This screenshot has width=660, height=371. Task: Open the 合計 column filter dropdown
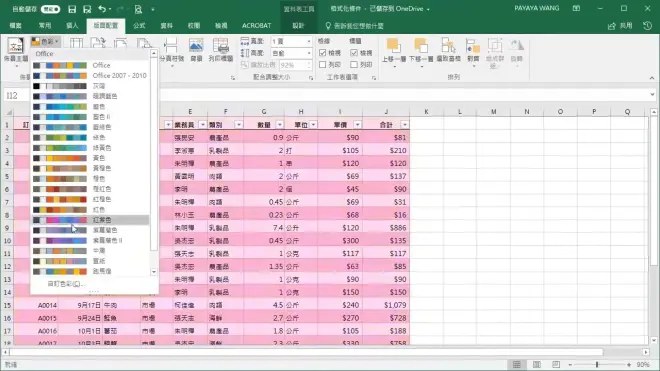point(405,125)
